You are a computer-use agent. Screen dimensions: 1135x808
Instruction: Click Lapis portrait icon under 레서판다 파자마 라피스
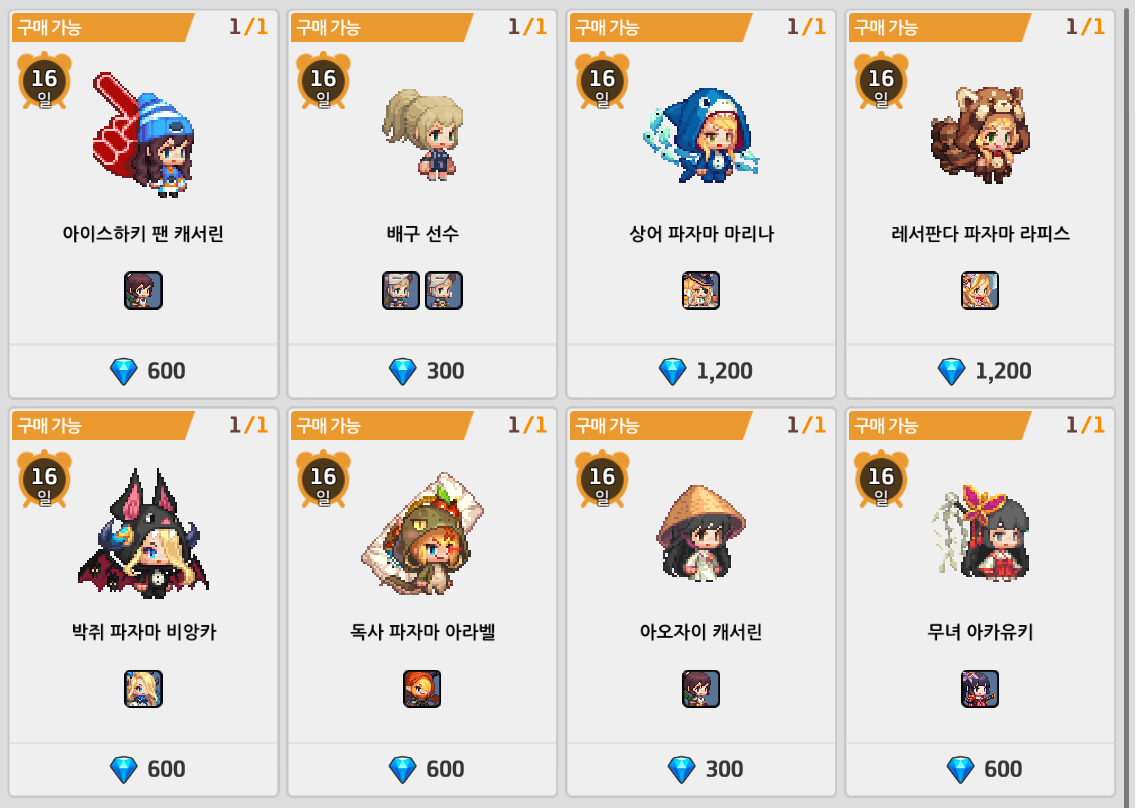(x=980, y=290)
